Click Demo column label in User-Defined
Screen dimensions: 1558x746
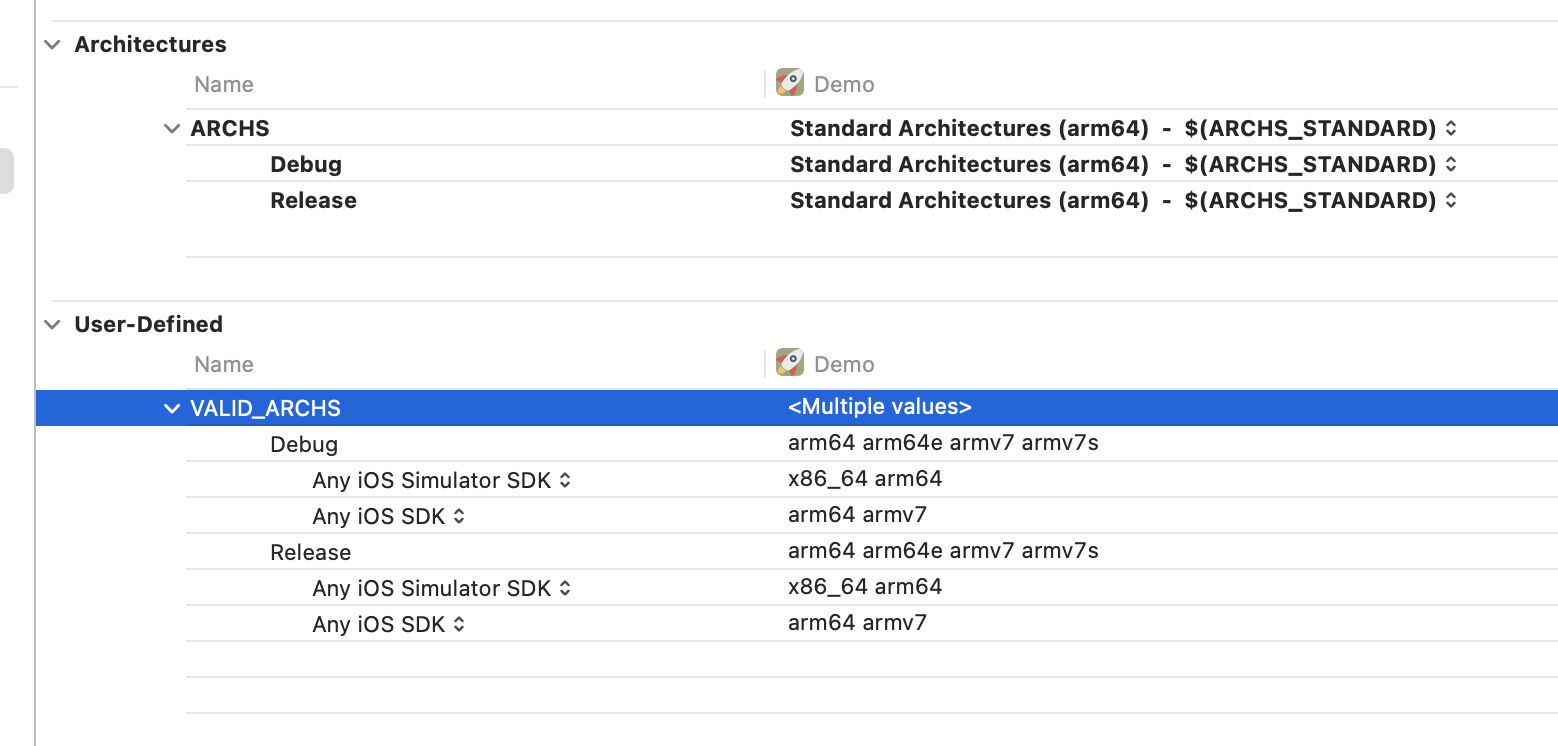pyautogui.click(x=845, y=365)
